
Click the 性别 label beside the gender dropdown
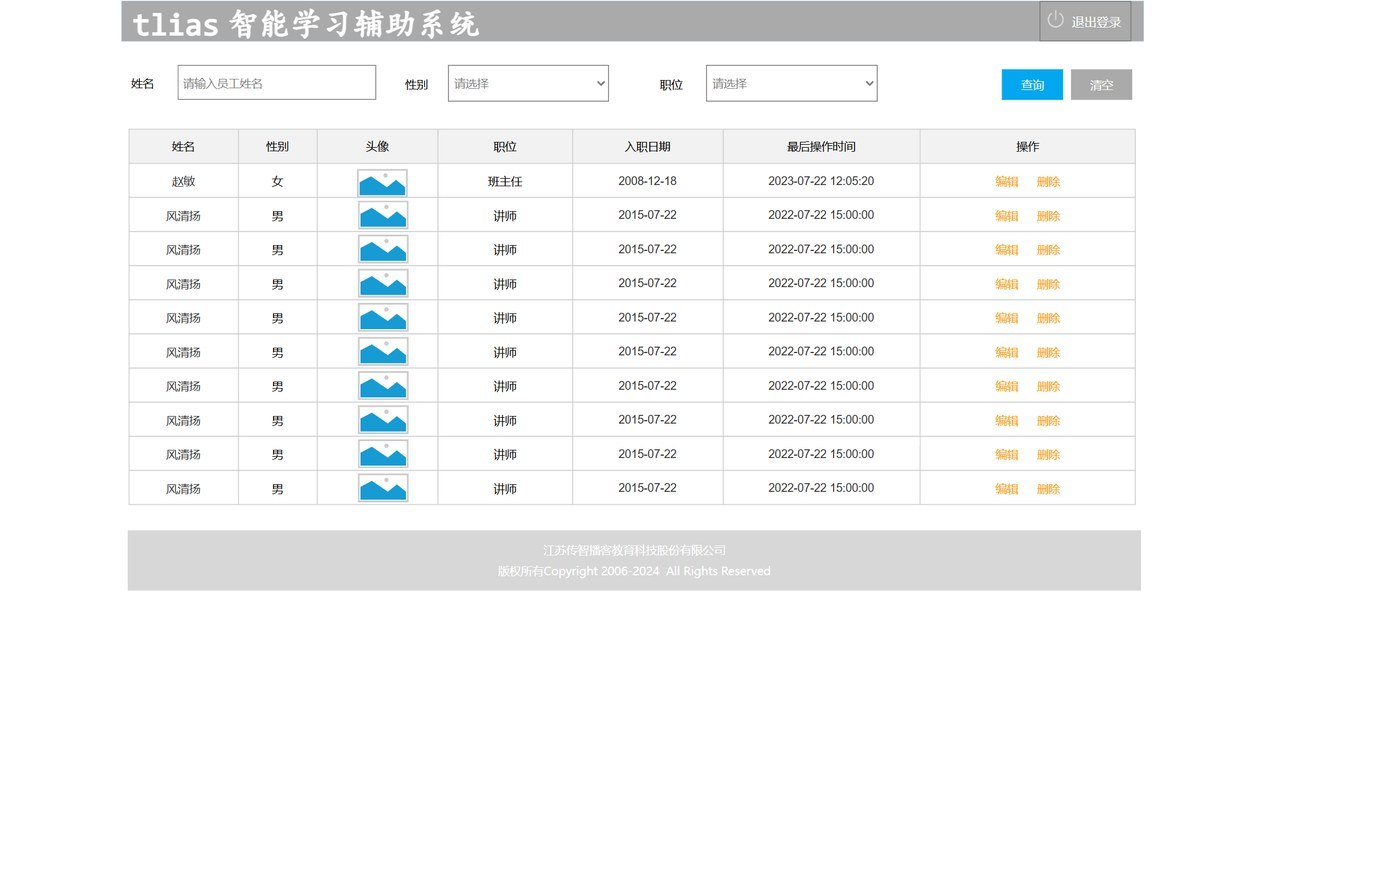[416, 84]
